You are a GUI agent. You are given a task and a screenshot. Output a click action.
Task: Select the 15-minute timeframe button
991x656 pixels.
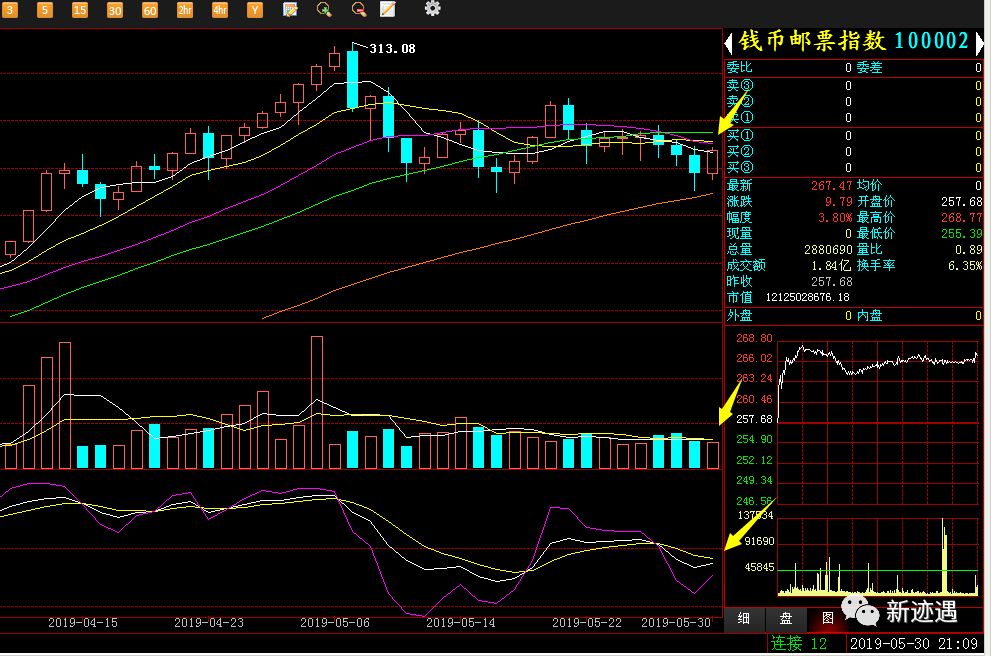click(80, 9)
